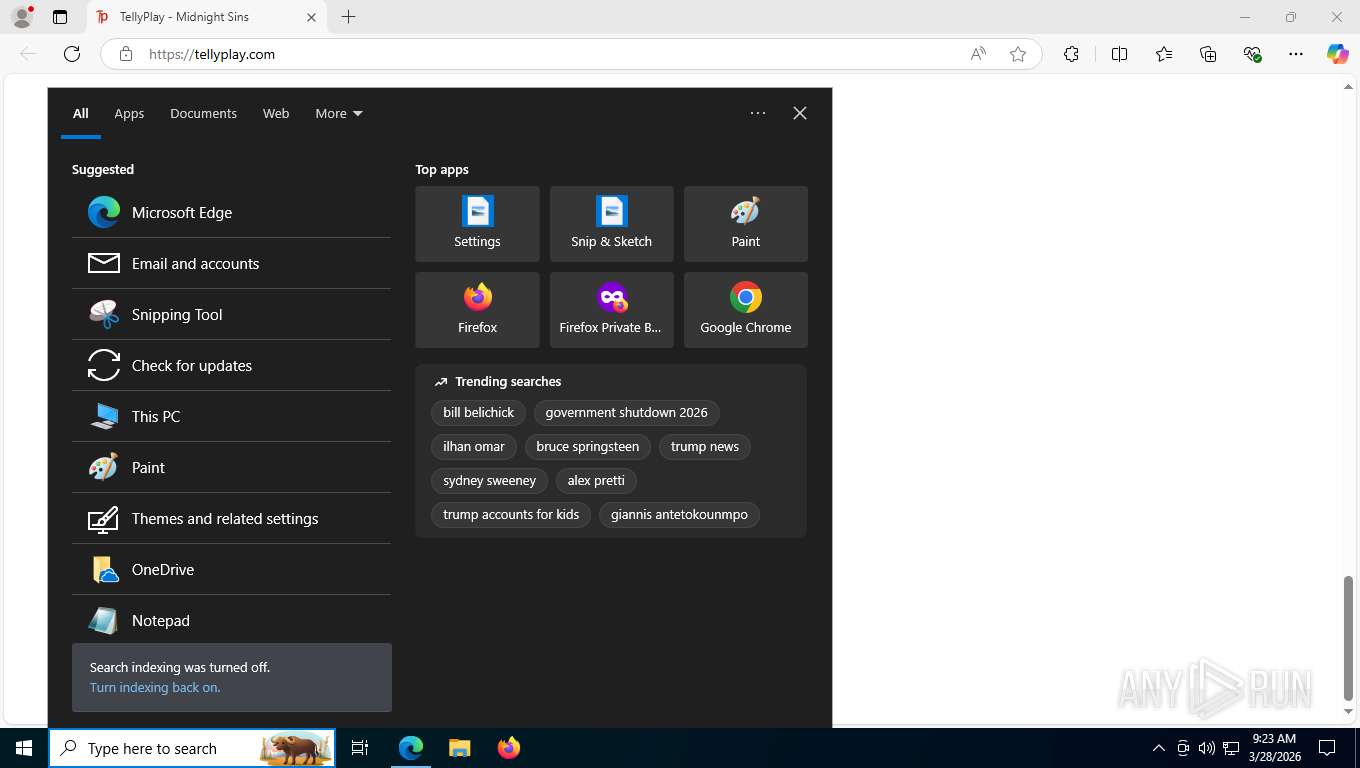Image resolution: width=1360 pixels, height=768 pixels.
Task: Open a new tab in Edge
Action: pos(348,17)
